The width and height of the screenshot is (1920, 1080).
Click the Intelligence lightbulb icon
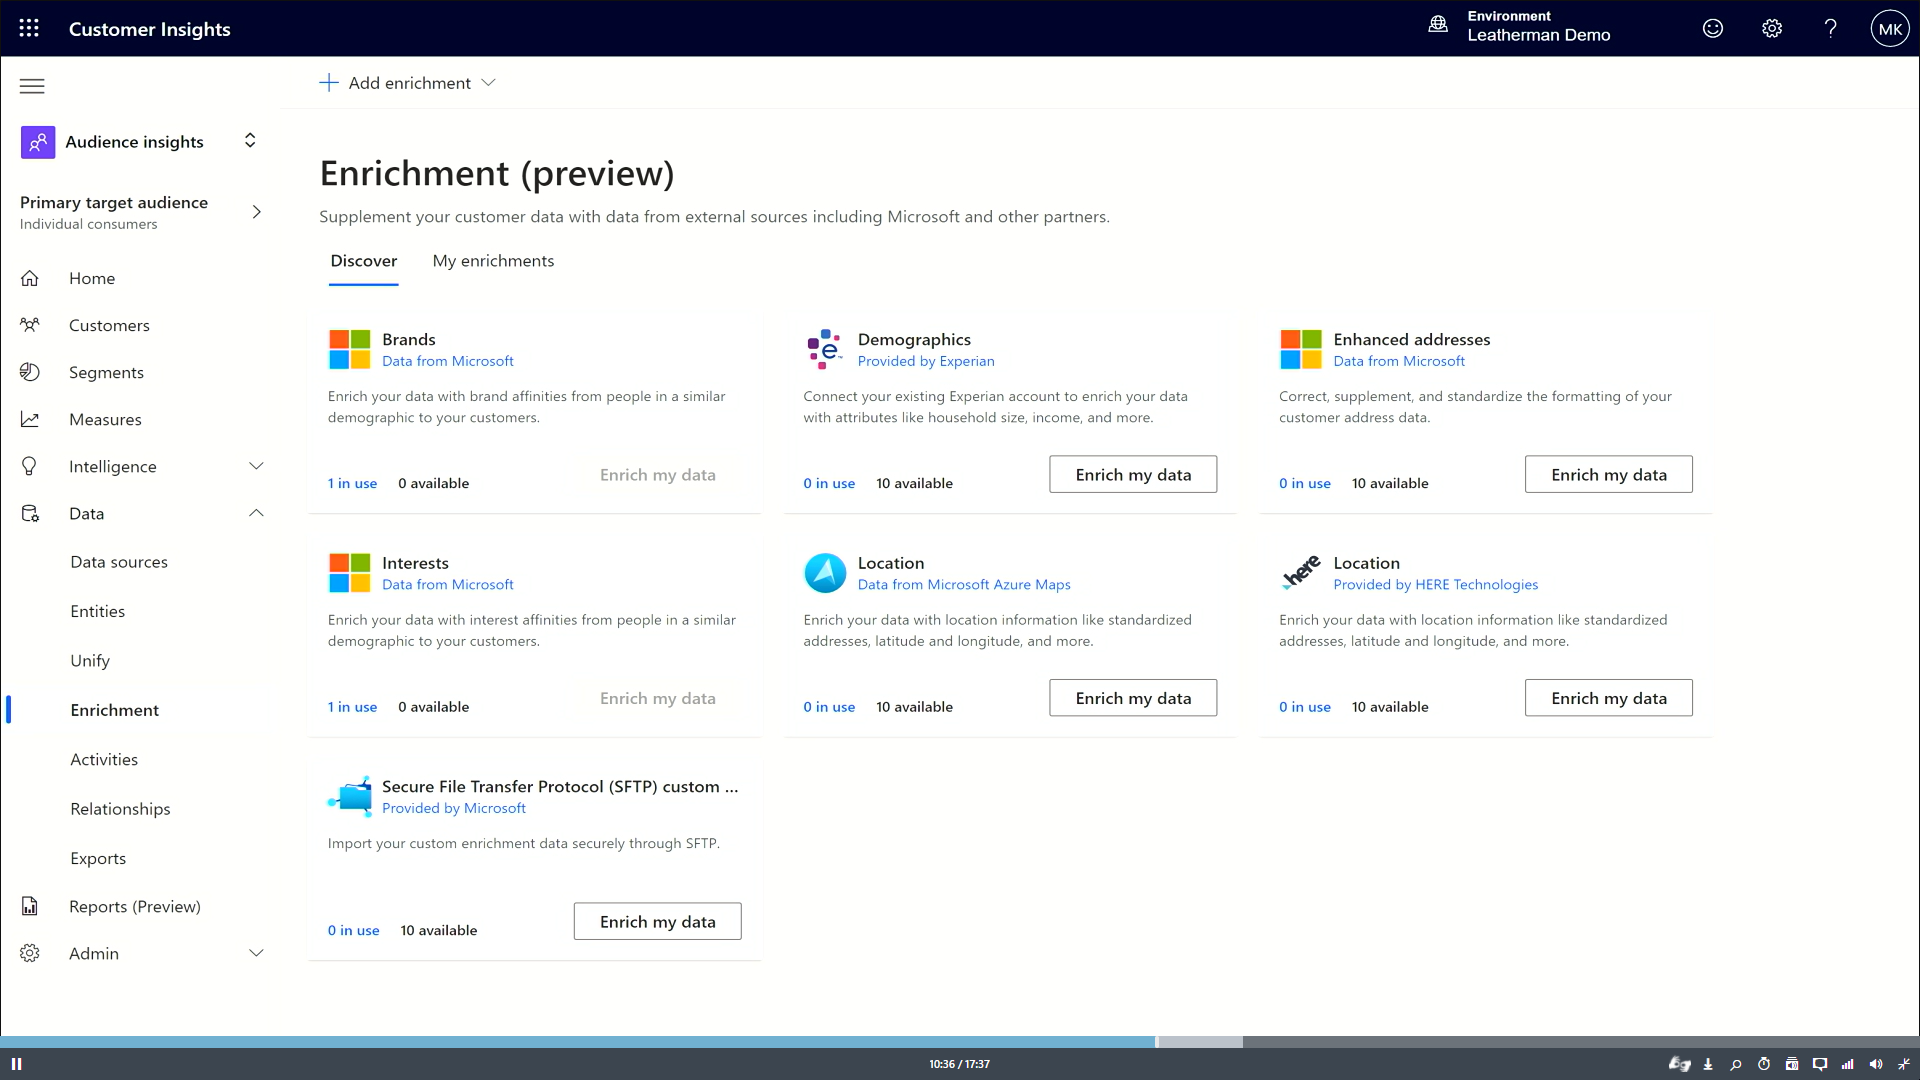pos(30,466)
